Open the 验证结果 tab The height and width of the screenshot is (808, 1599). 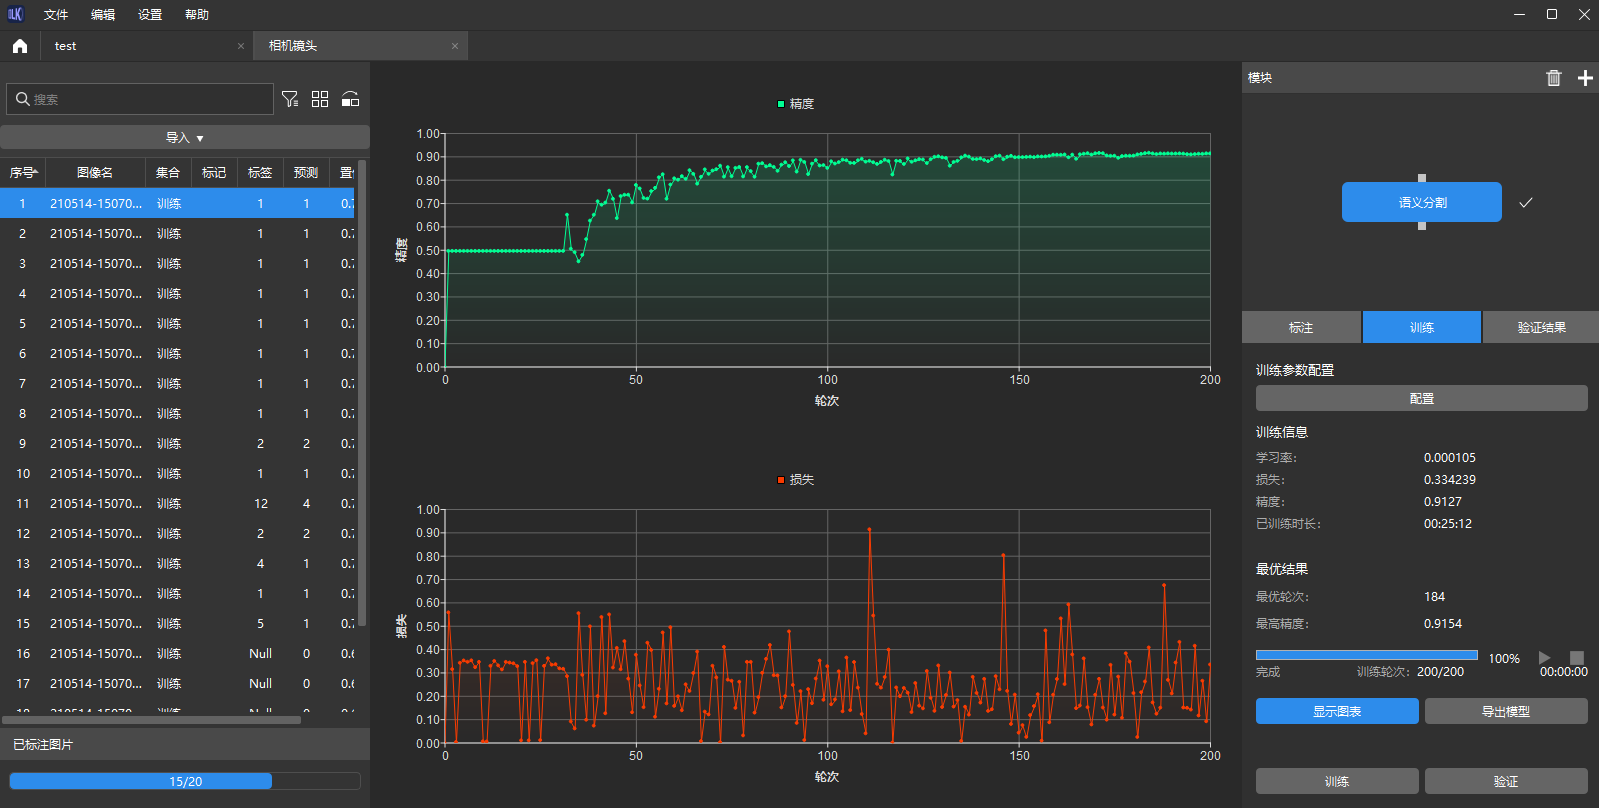coord(1541,327)
